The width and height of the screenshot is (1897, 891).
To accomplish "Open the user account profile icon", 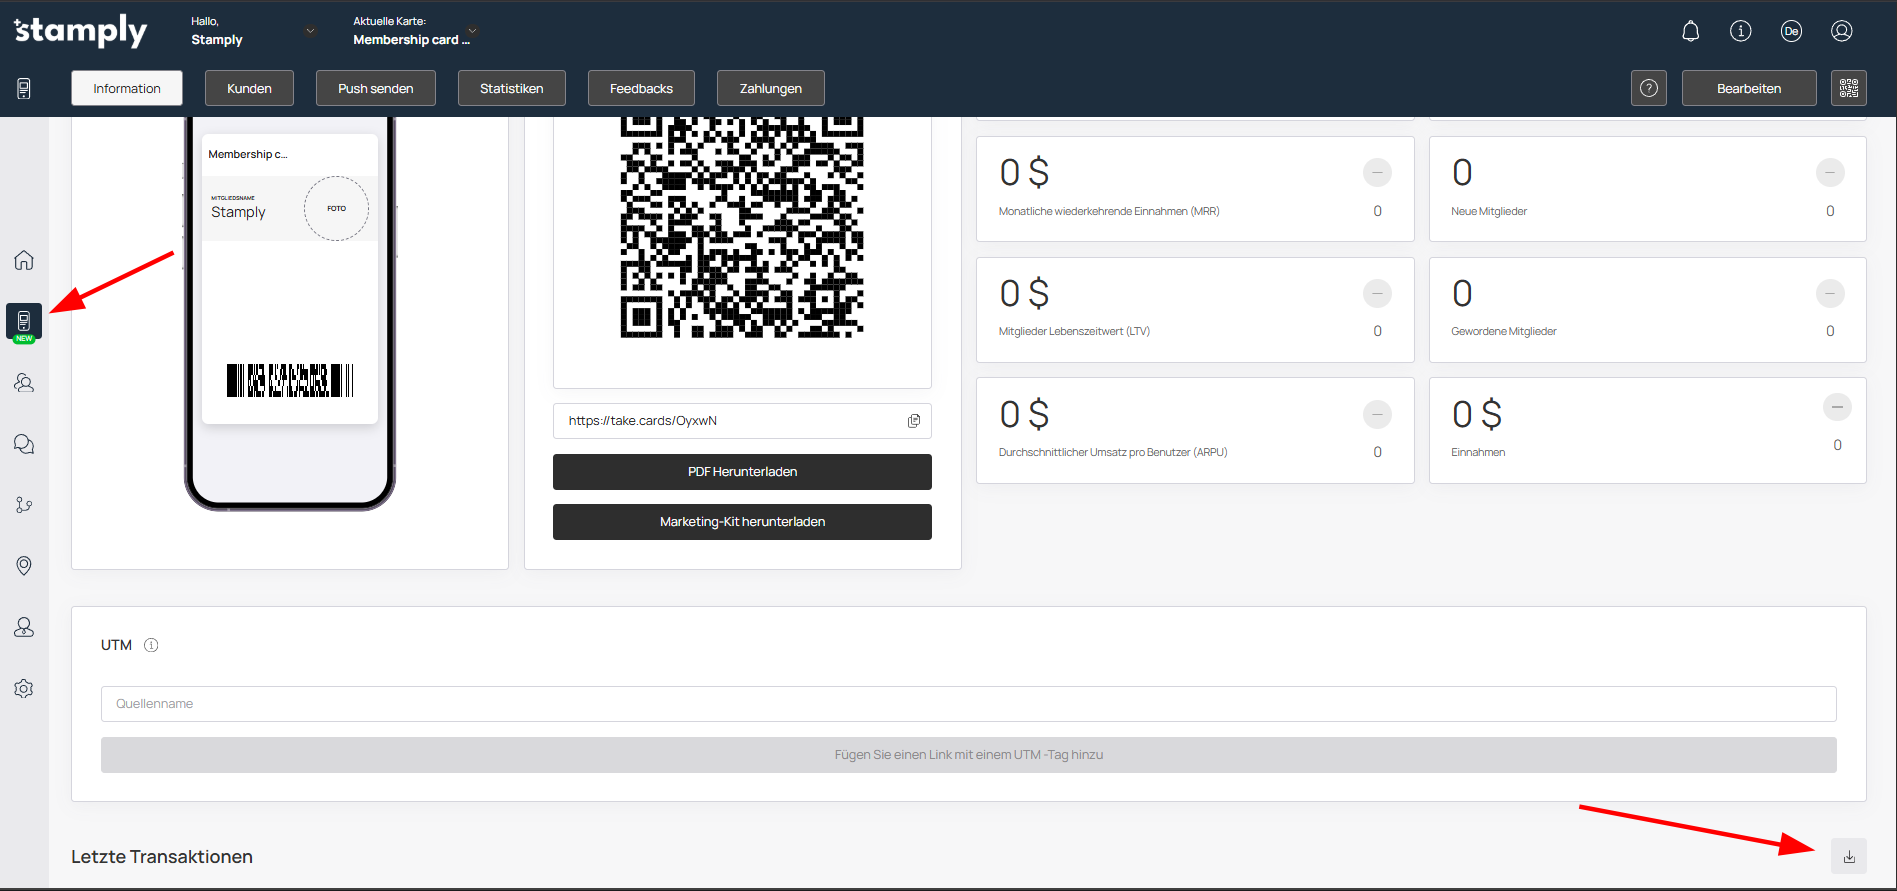I will (1841, 31).
